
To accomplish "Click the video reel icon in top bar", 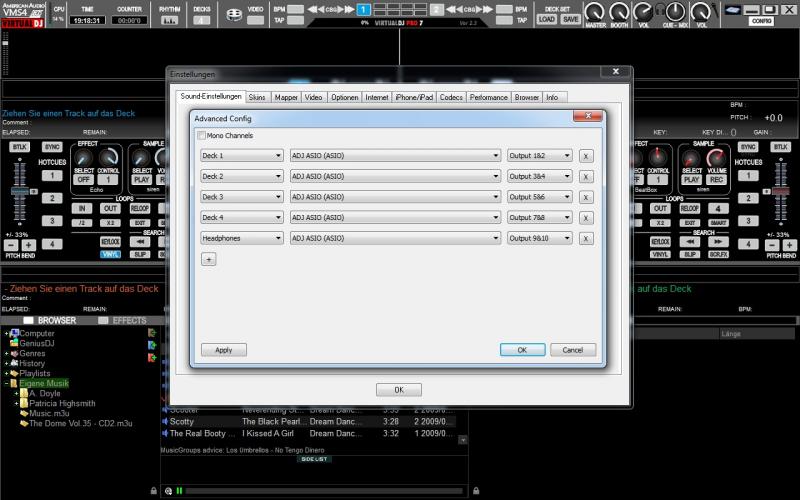I will [234, 15].
